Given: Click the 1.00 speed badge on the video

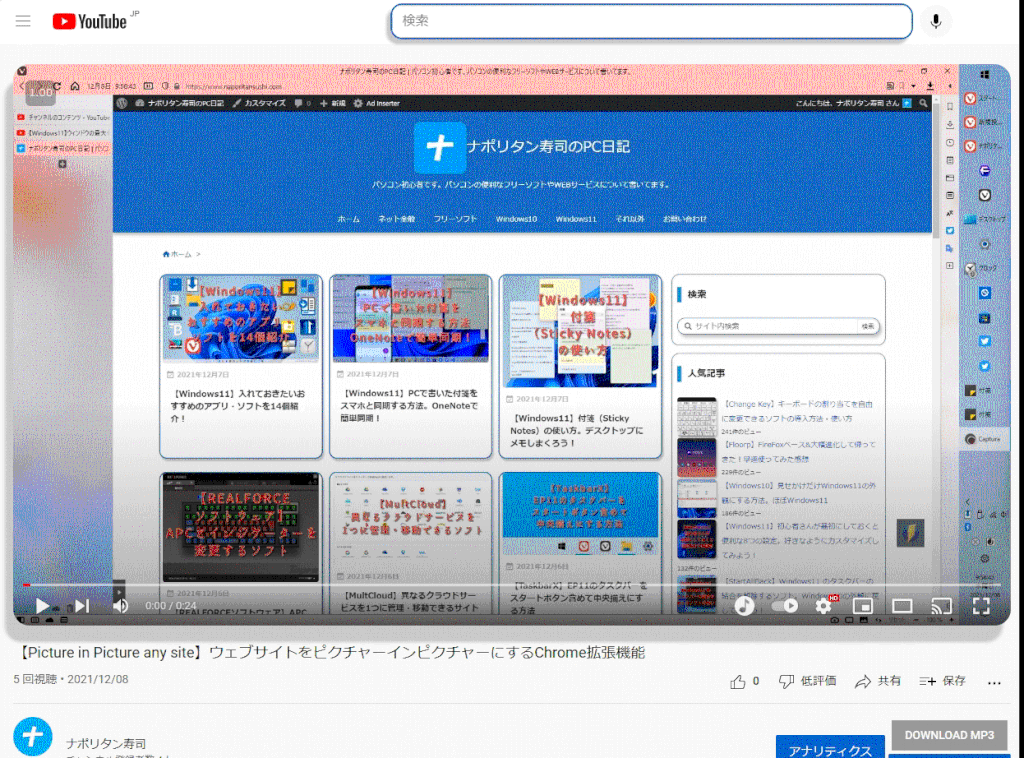Looking at the screenshot, I should 40,92.
